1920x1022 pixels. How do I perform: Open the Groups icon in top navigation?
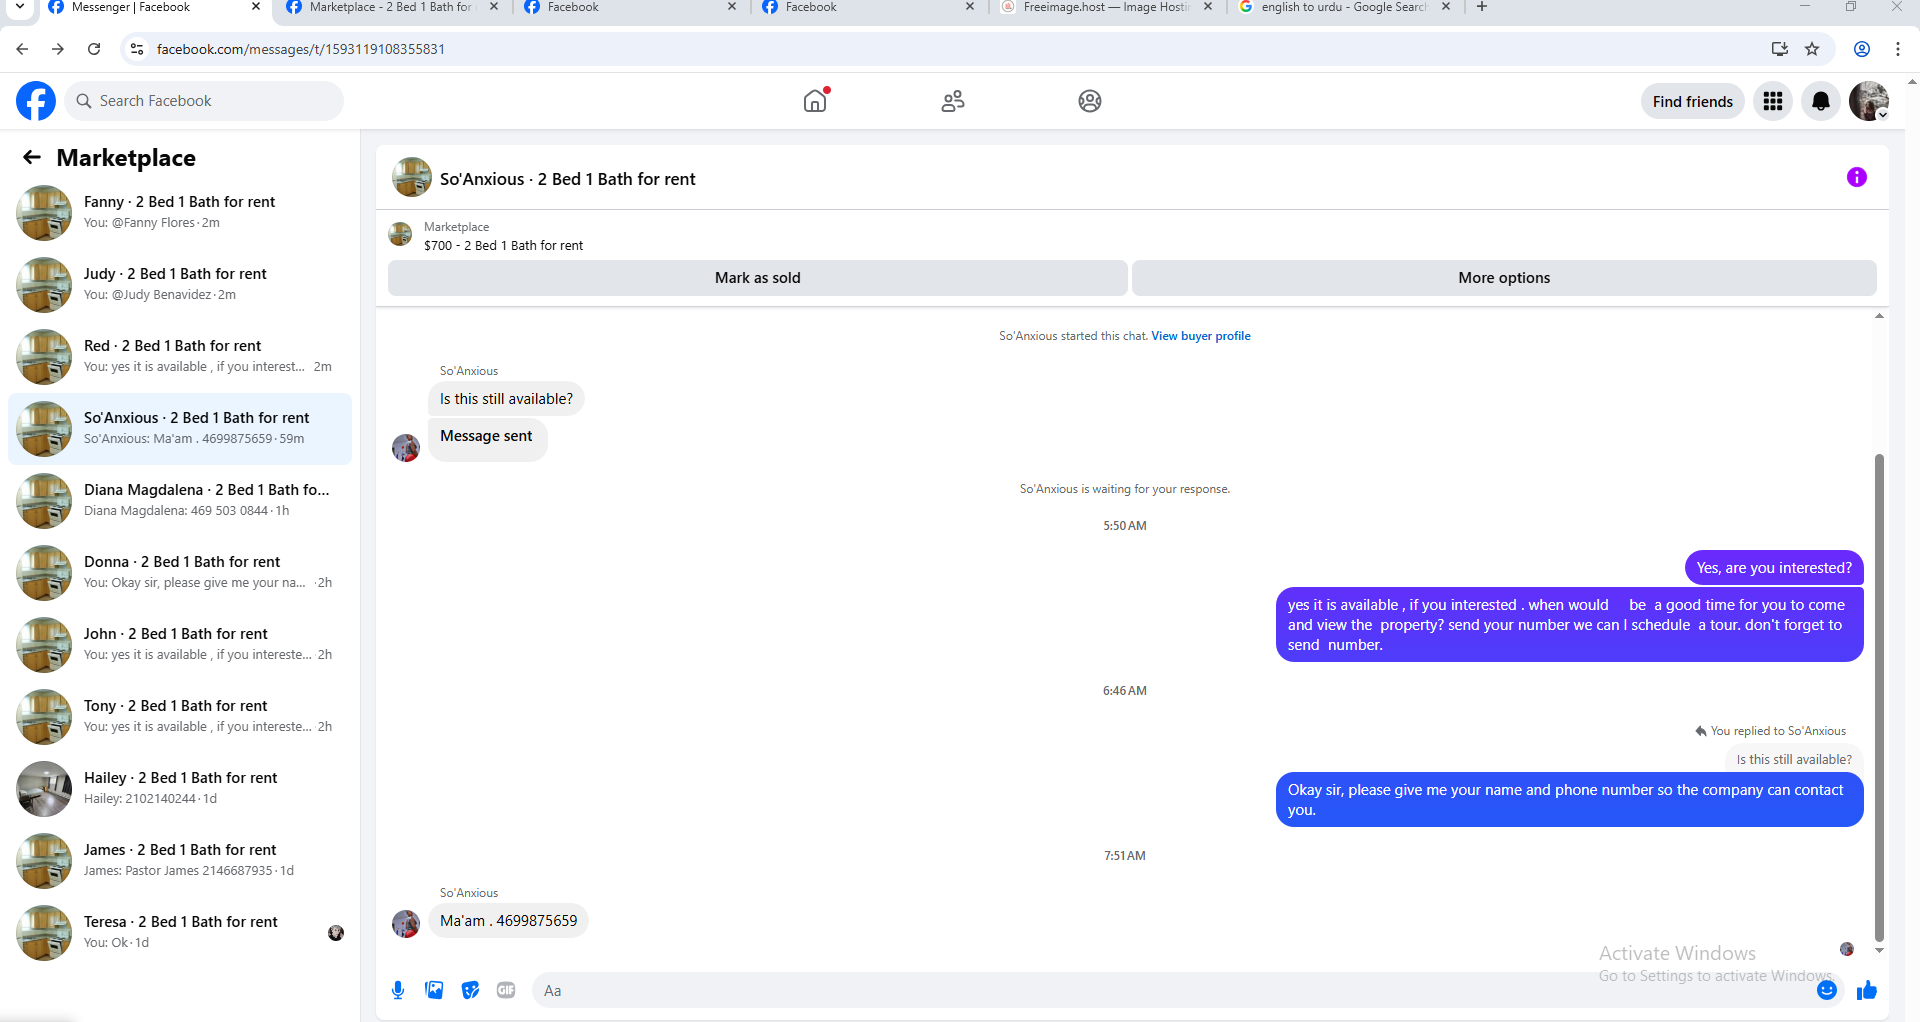[x=1090, y=101]
